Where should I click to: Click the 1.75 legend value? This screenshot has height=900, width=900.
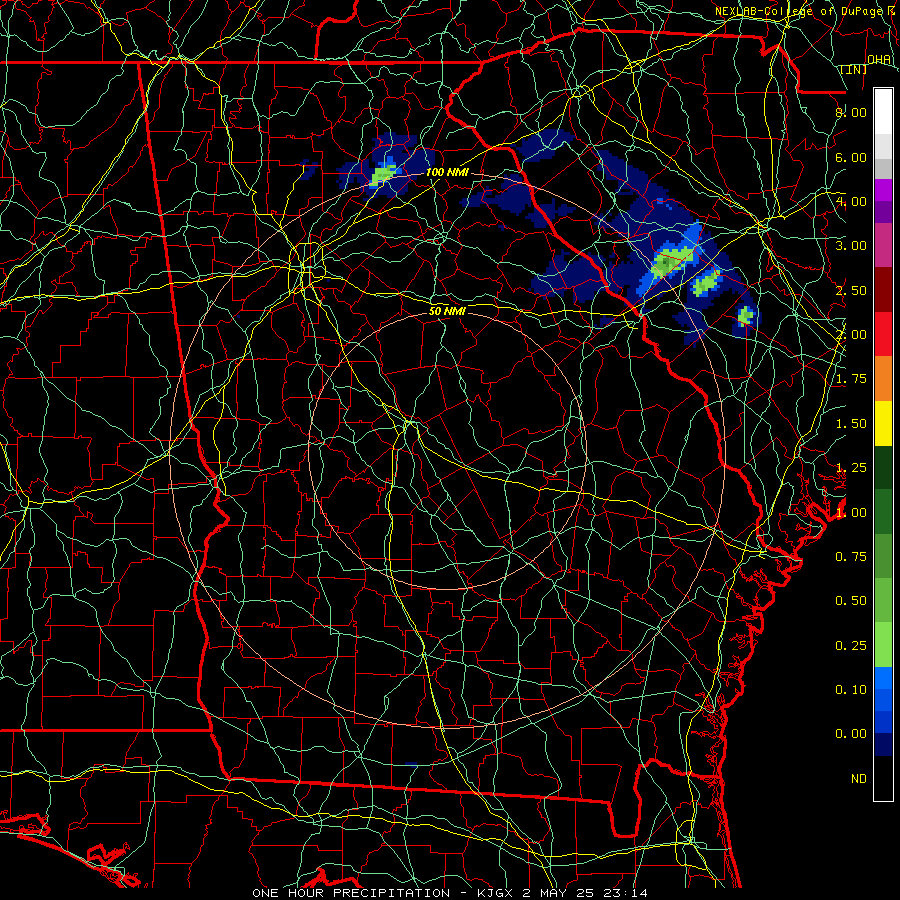point(851,379)
